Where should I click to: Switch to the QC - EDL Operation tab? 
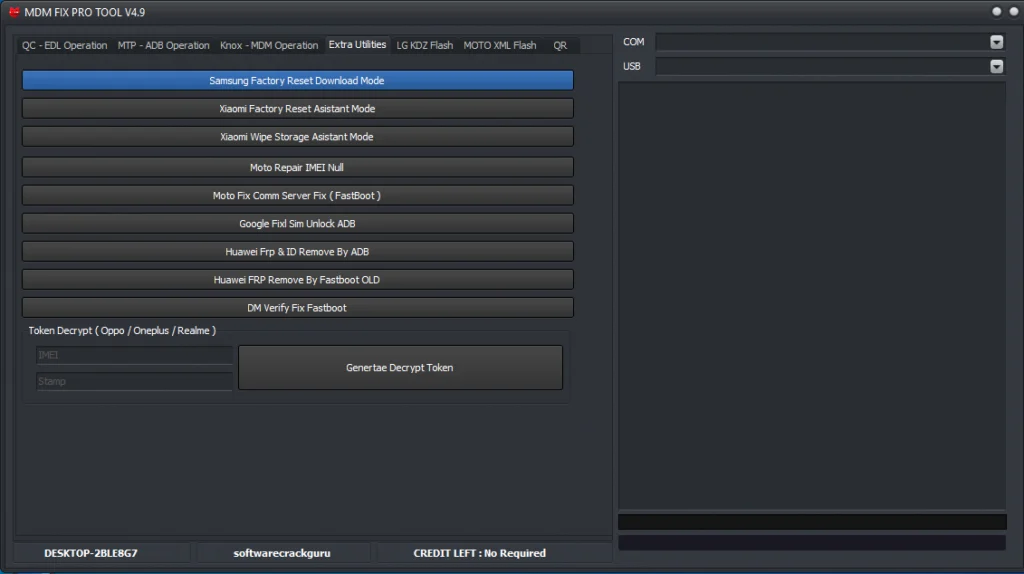pyautogui.click(x=65, y=45)
